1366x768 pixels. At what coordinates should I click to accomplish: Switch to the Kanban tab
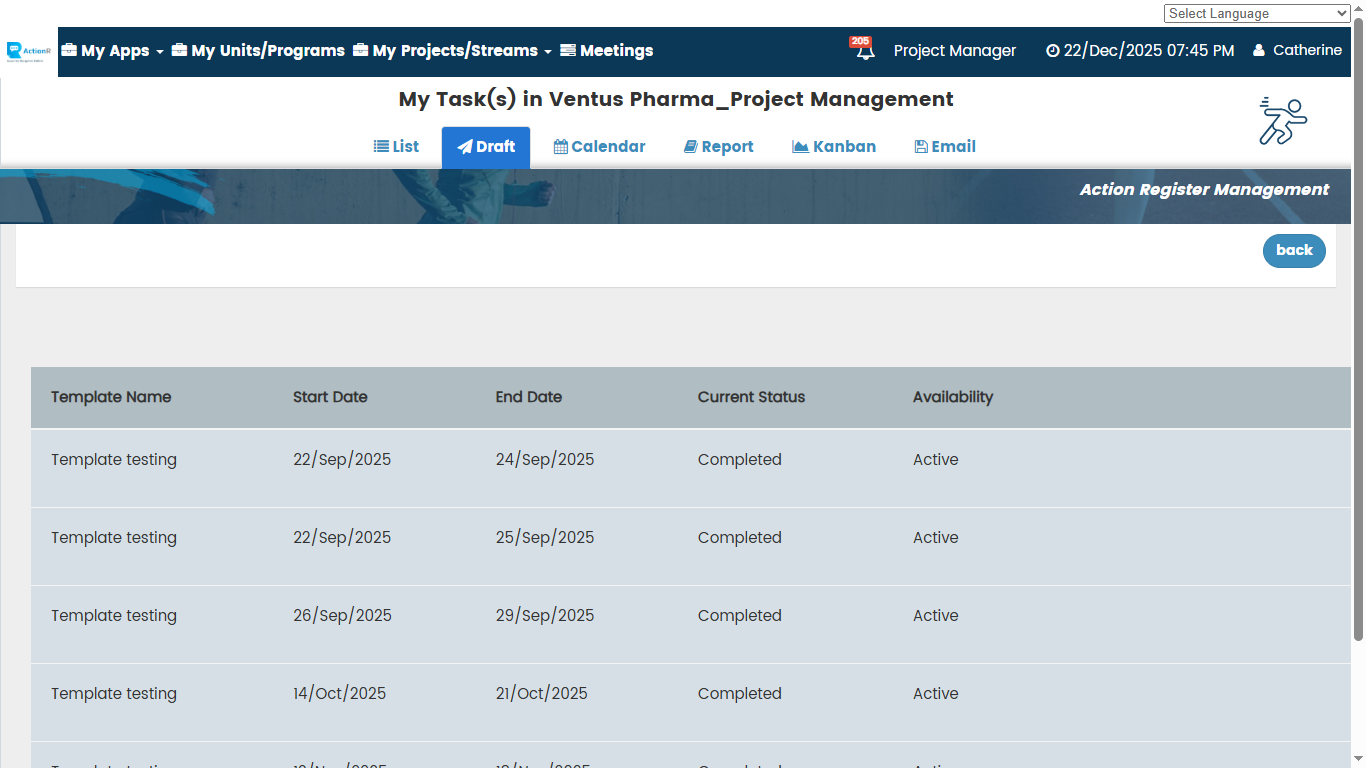[x=834, y=147]
